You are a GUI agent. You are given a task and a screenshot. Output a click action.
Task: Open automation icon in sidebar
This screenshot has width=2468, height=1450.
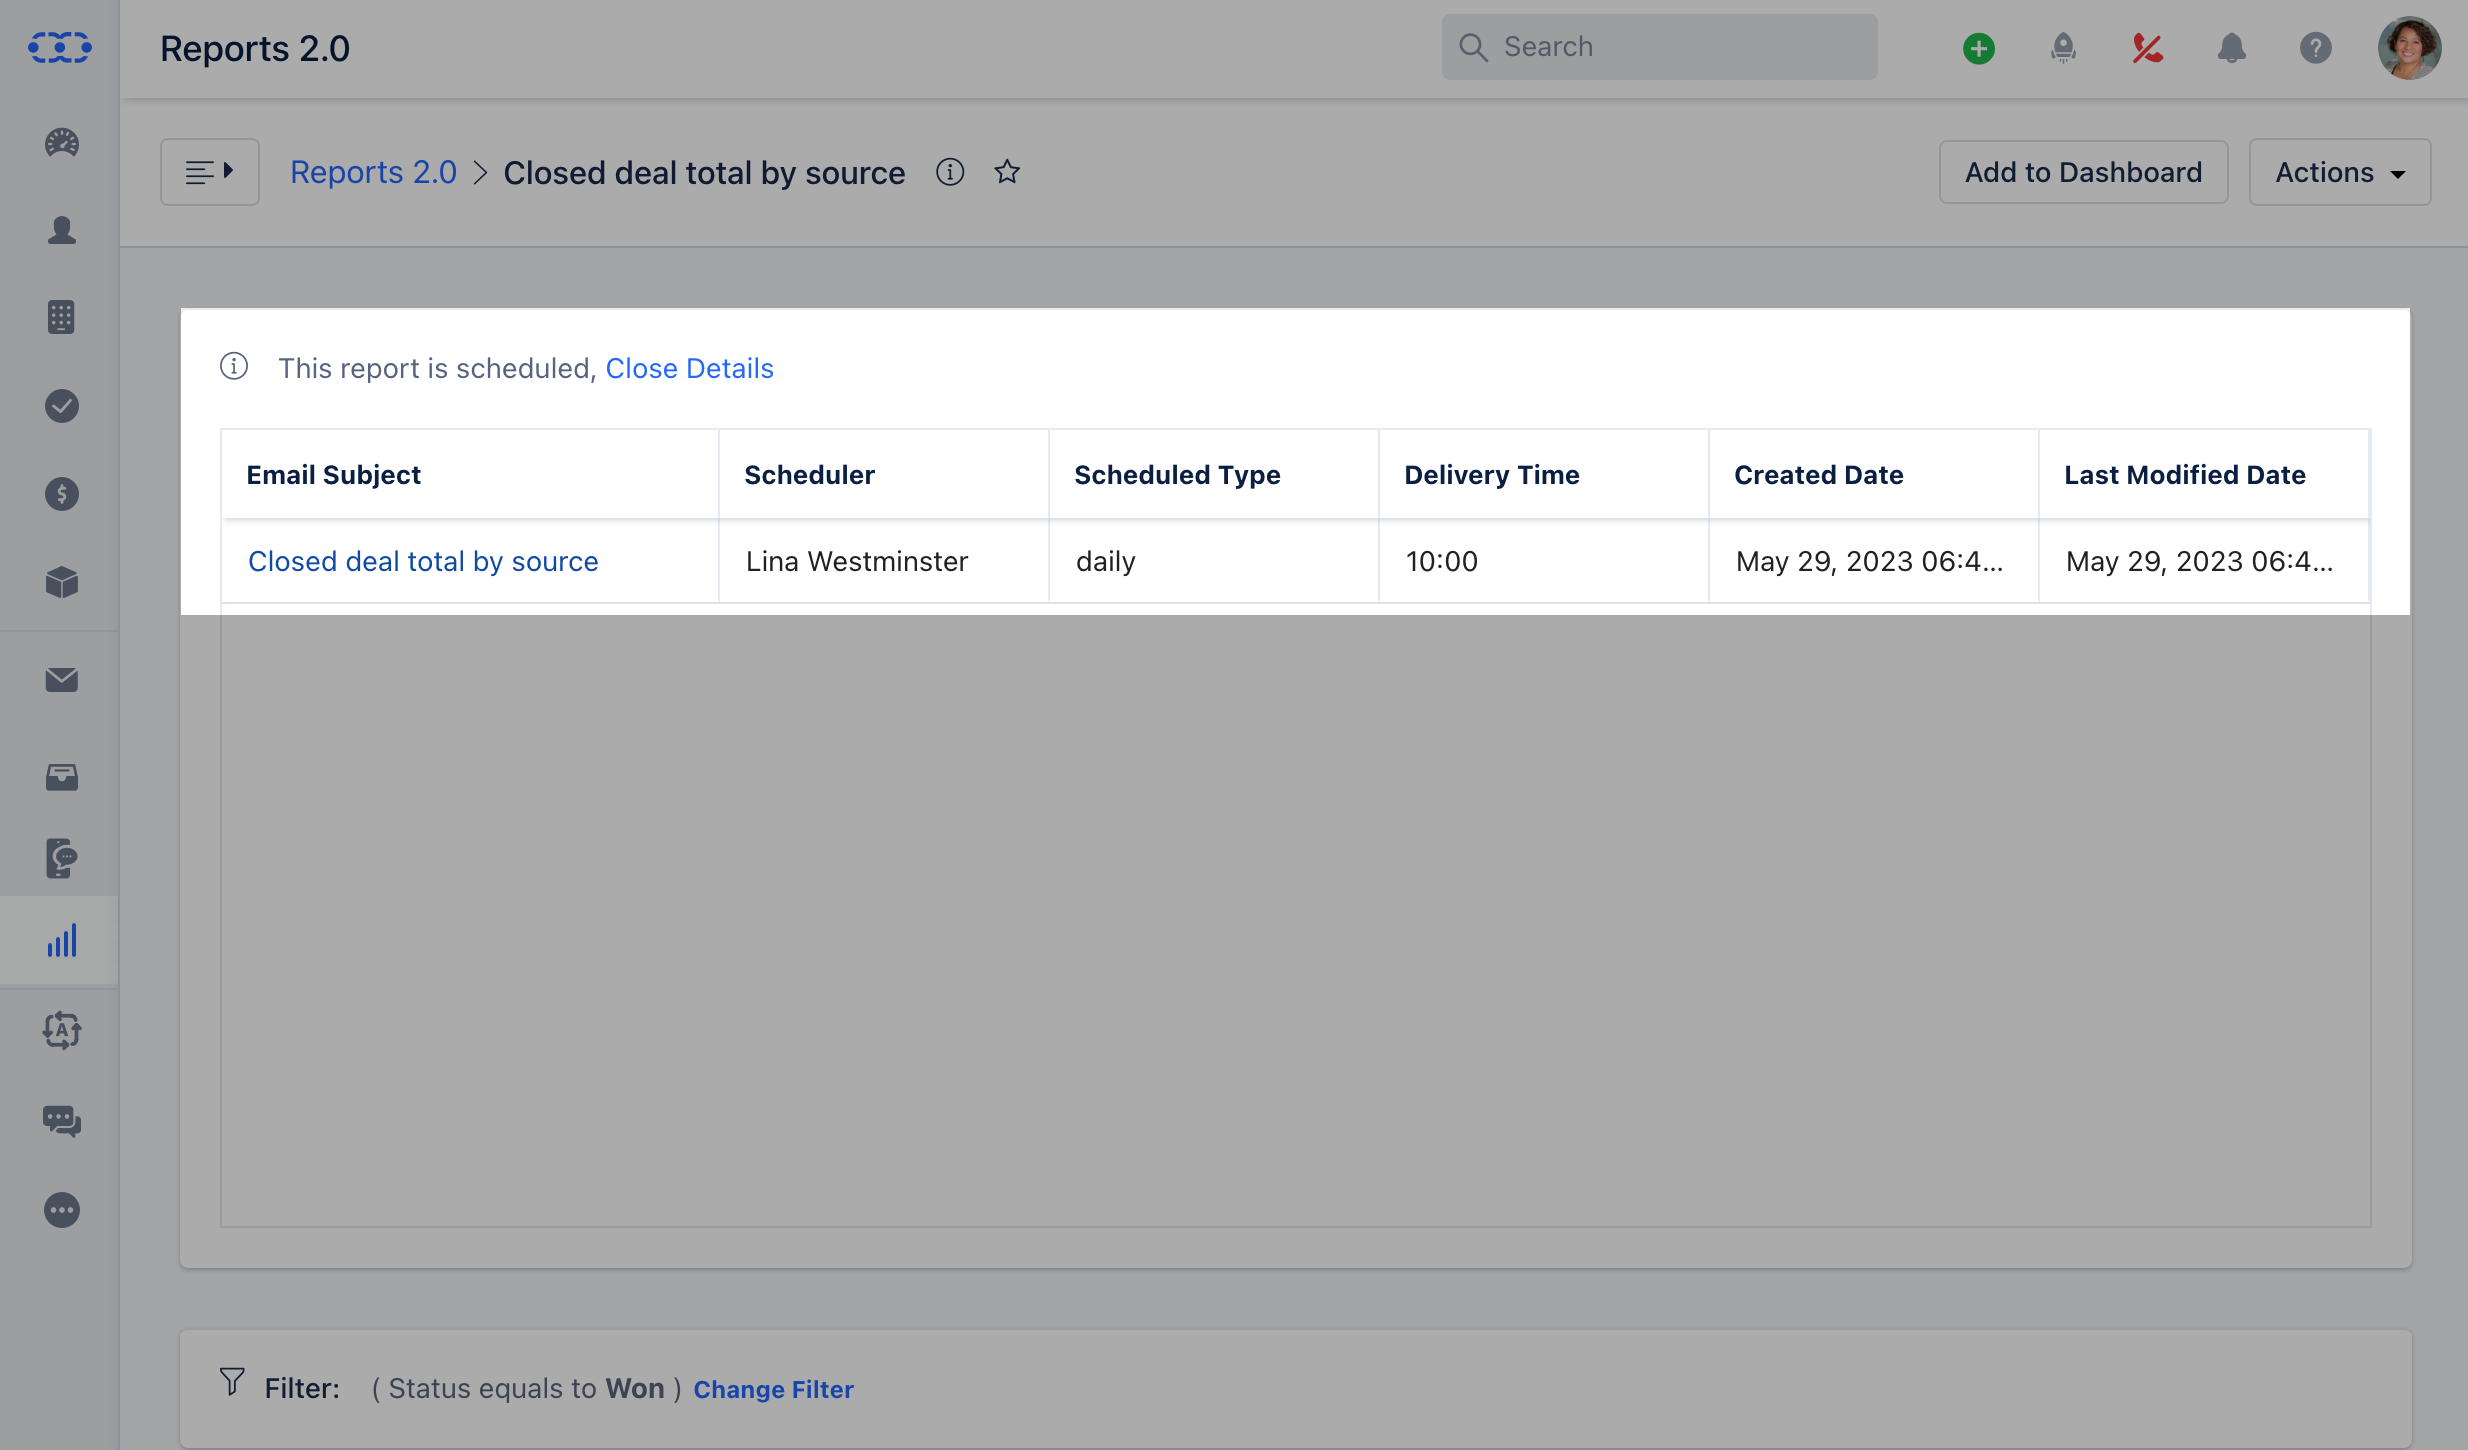[61, 1030]
